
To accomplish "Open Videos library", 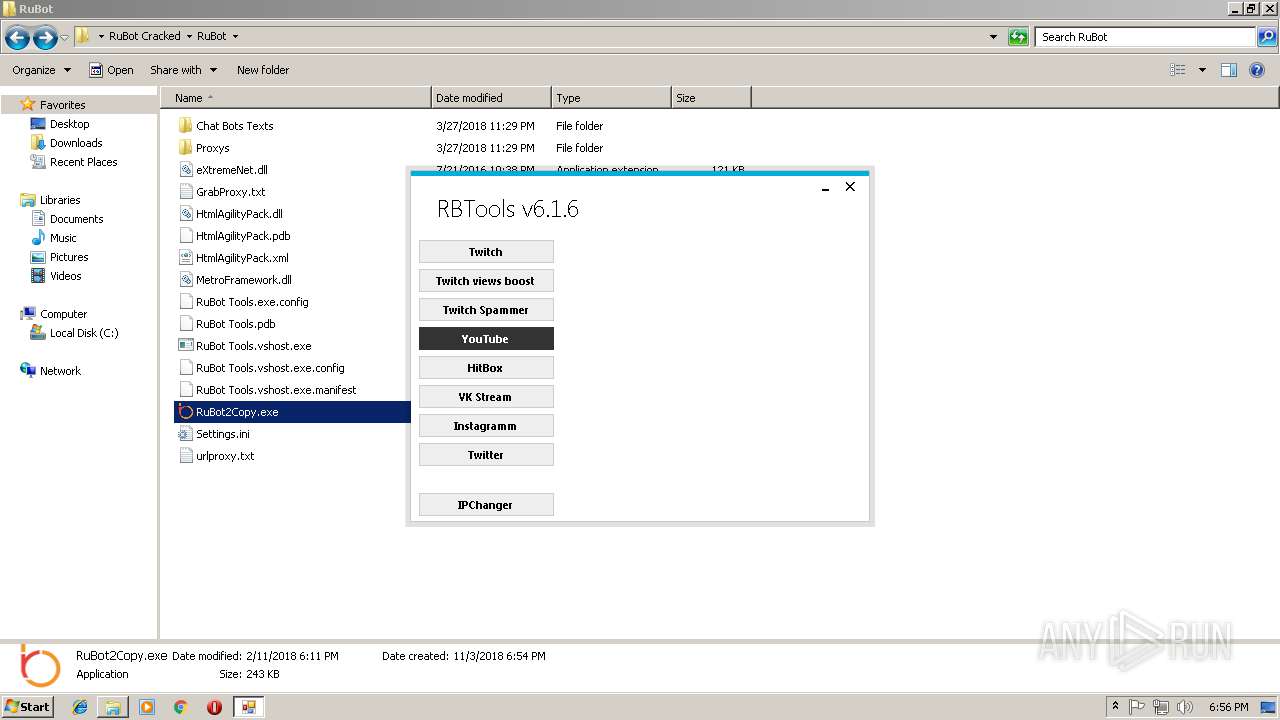I will pos(65,276).
